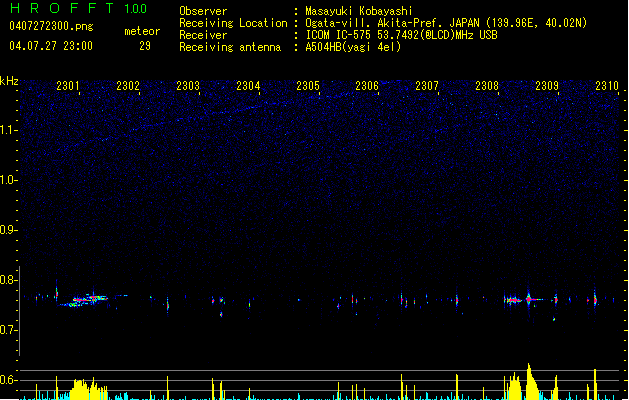629x400 pixels.
Task: Click the observer name Masayuki Kobayashi
Action: click(359, 11)
